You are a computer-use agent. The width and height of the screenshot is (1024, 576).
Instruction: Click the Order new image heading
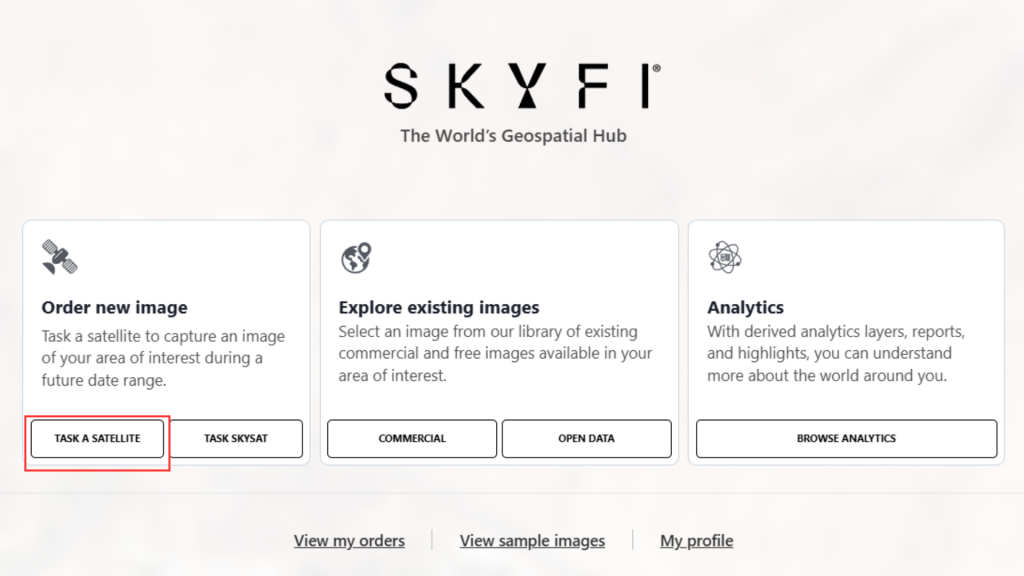click(114, 307)
